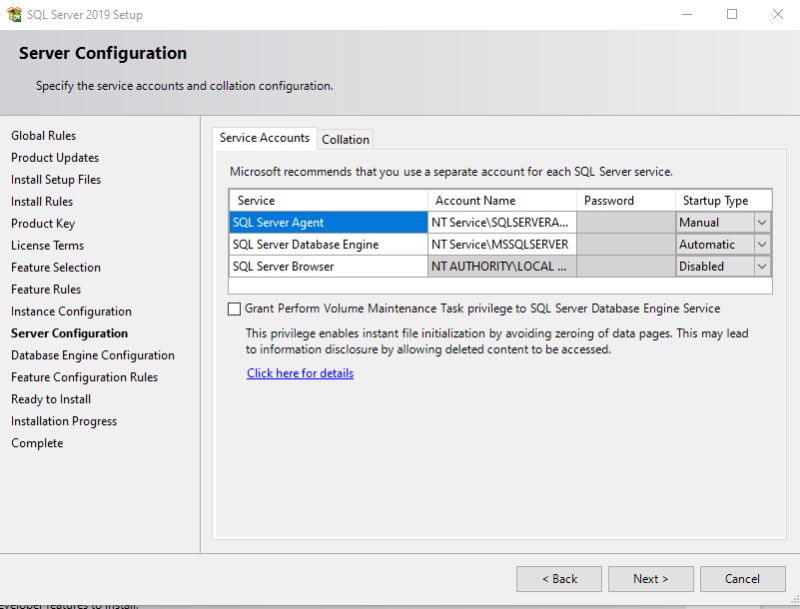Click the Back button
800x609 pixels.
click(x=558, y=578)
